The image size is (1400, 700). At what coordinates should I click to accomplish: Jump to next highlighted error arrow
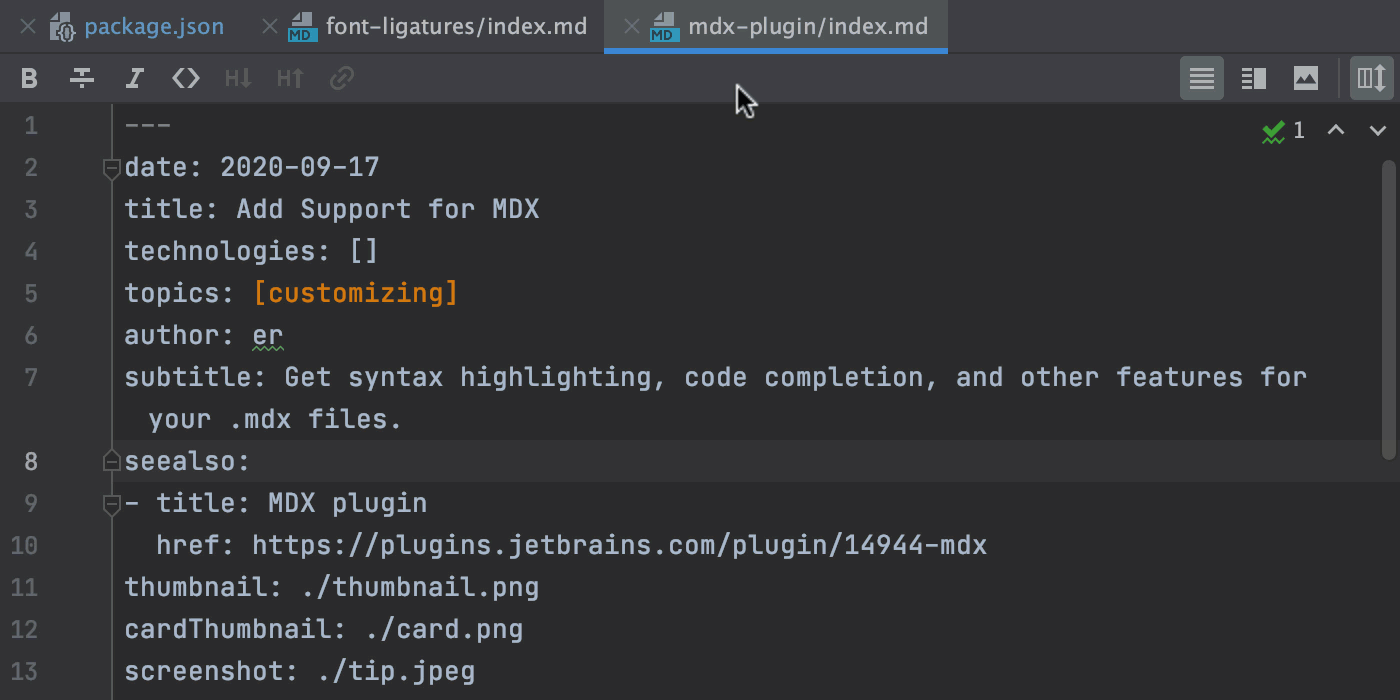pos(1377,130)
